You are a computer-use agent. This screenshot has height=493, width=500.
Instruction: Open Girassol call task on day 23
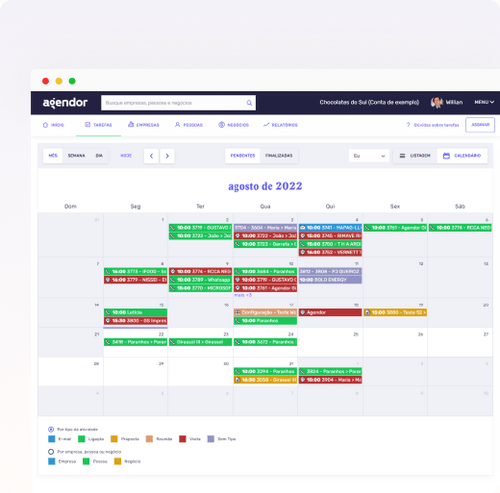200,342
